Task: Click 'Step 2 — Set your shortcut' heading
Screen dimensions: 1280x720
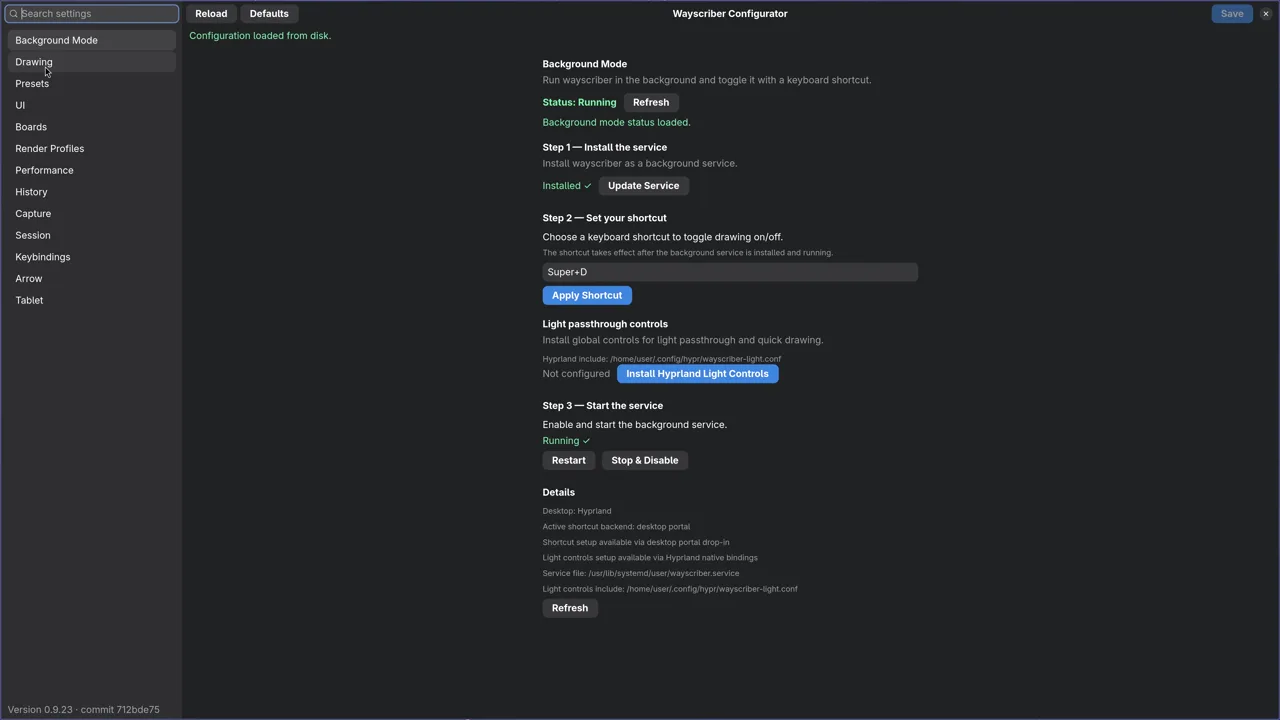Action: pyautogui.click(x=604, y=218)
